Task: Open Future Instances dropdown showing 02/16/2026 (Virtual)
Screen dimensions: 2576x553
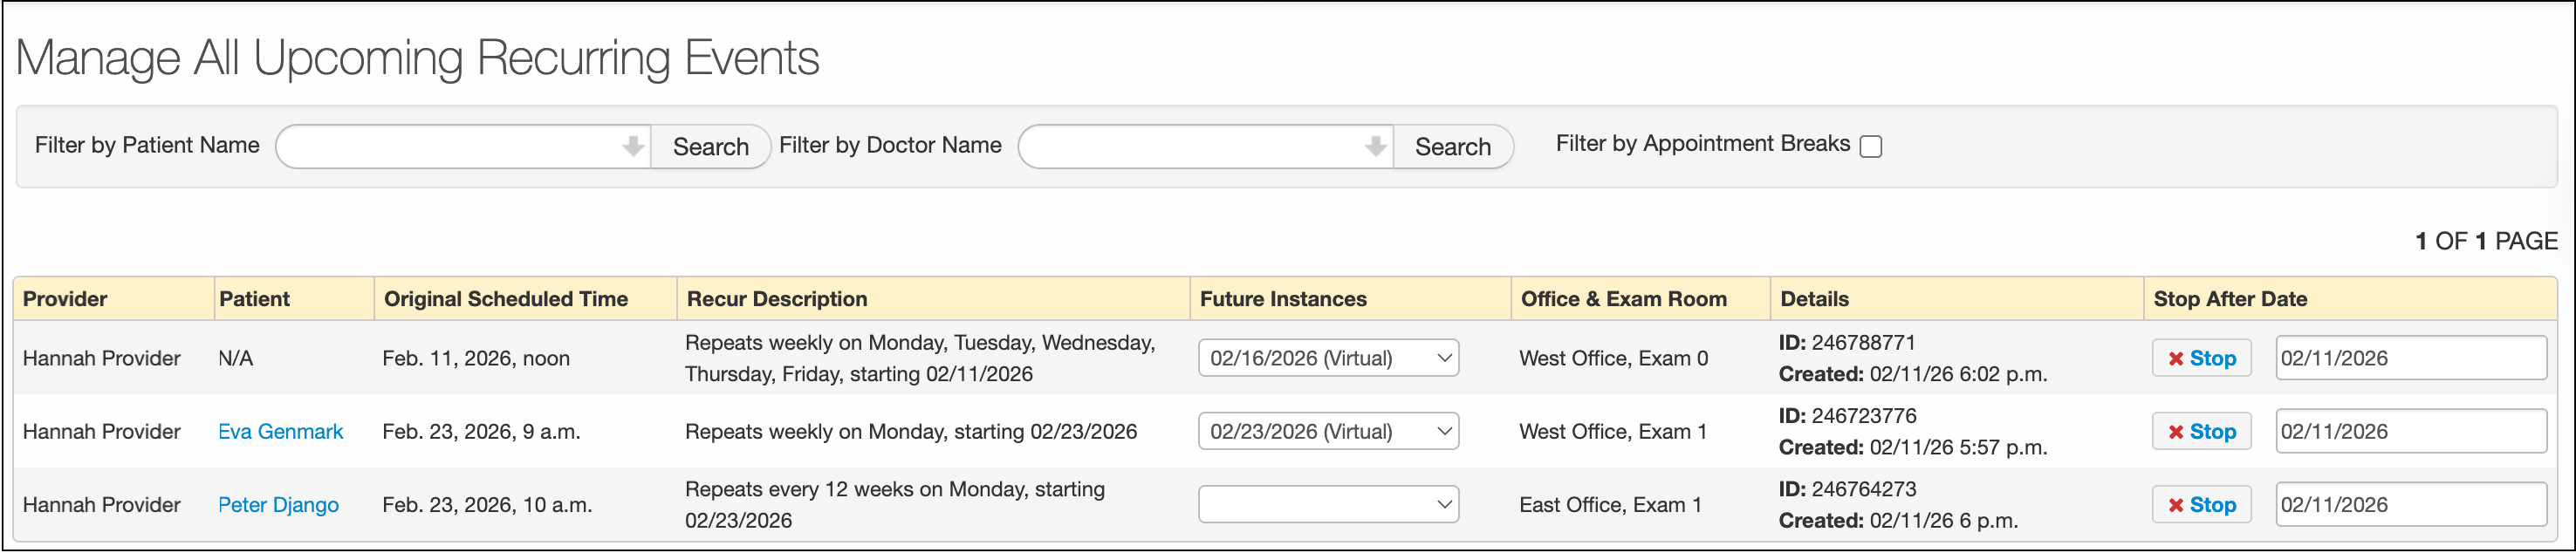Action: coord(1327,358)
